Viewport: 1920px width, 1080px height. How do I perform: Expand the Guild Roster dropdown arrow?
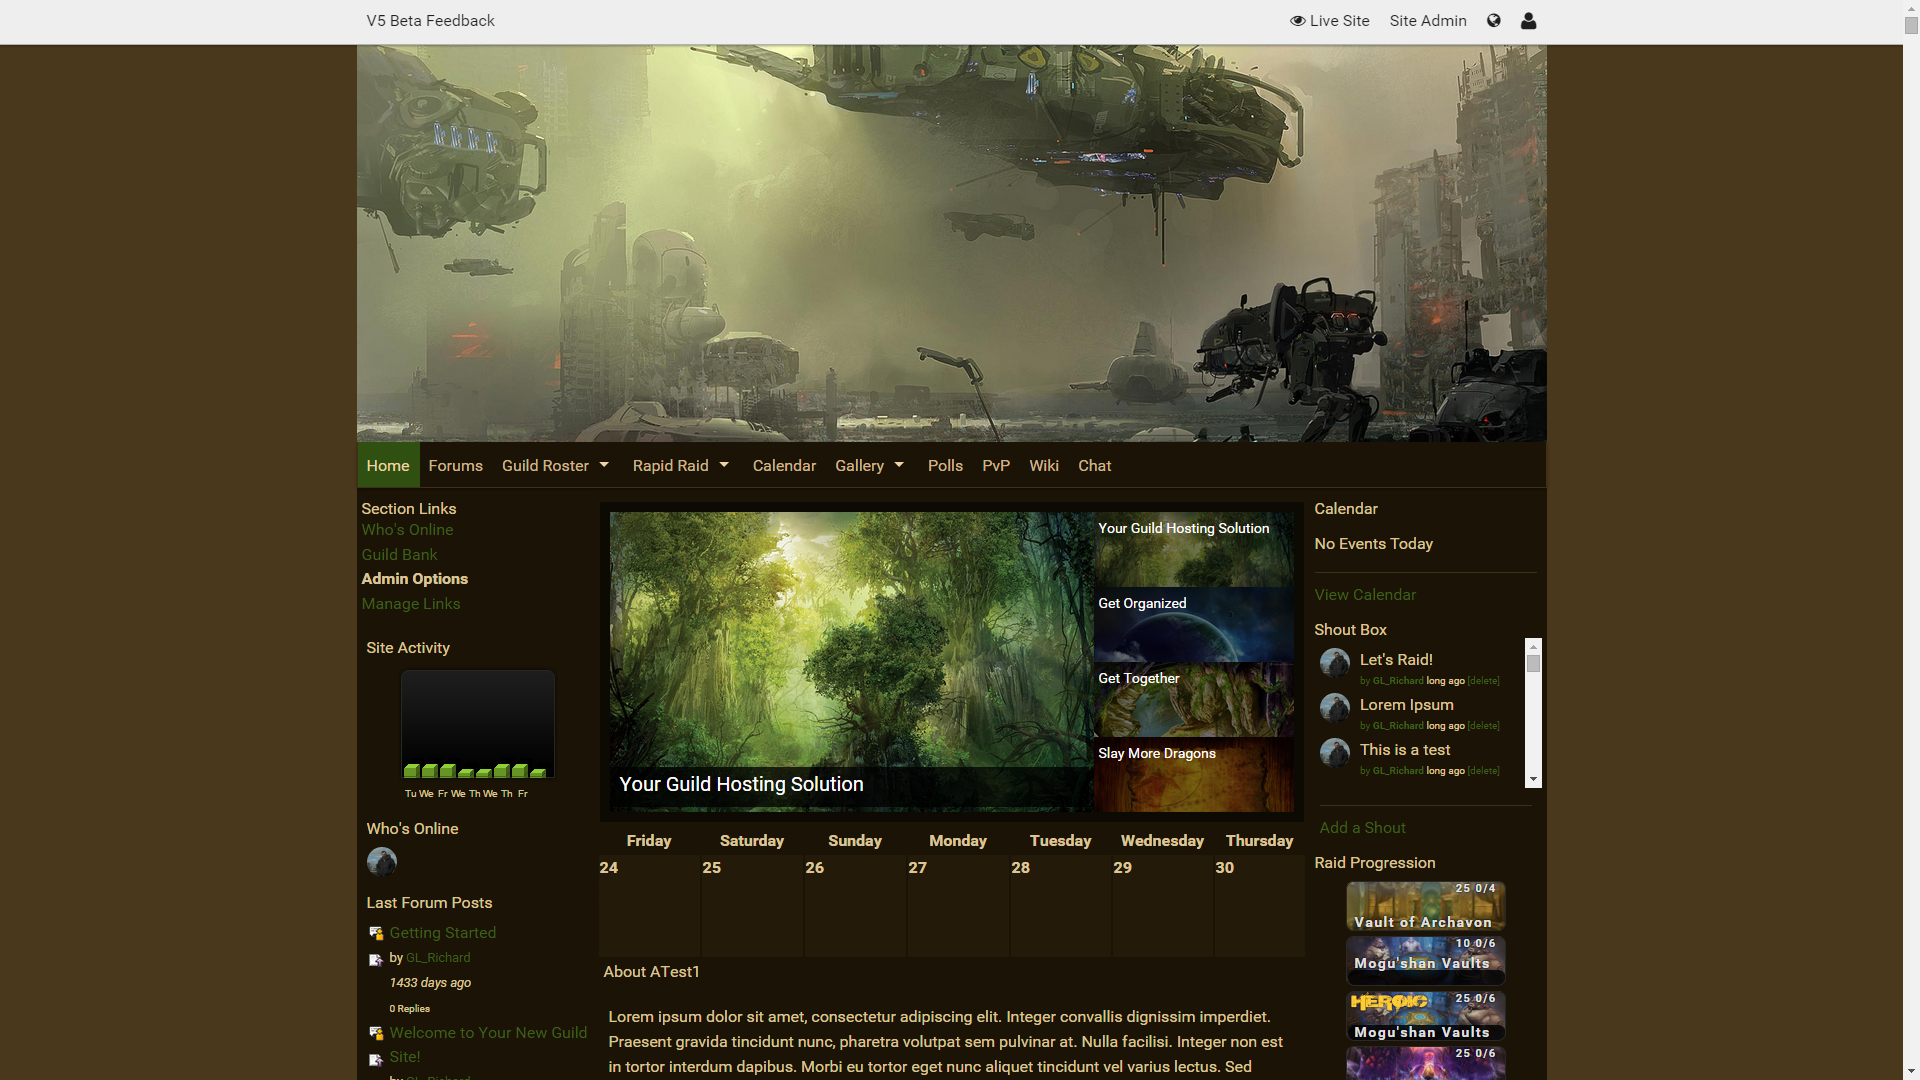coord(604,465)
